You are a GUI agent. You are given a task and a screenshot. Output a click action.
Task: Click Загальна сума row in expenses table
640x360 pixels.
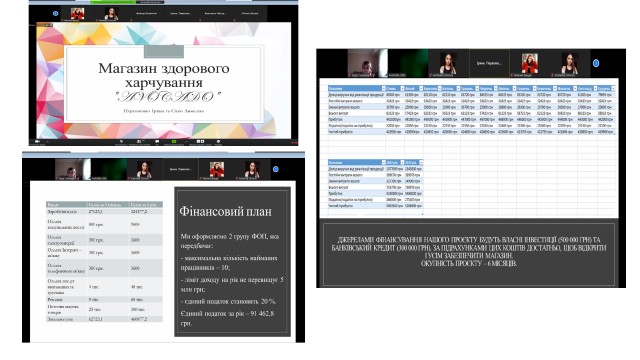pyautogui.click(x=104, y=319)
